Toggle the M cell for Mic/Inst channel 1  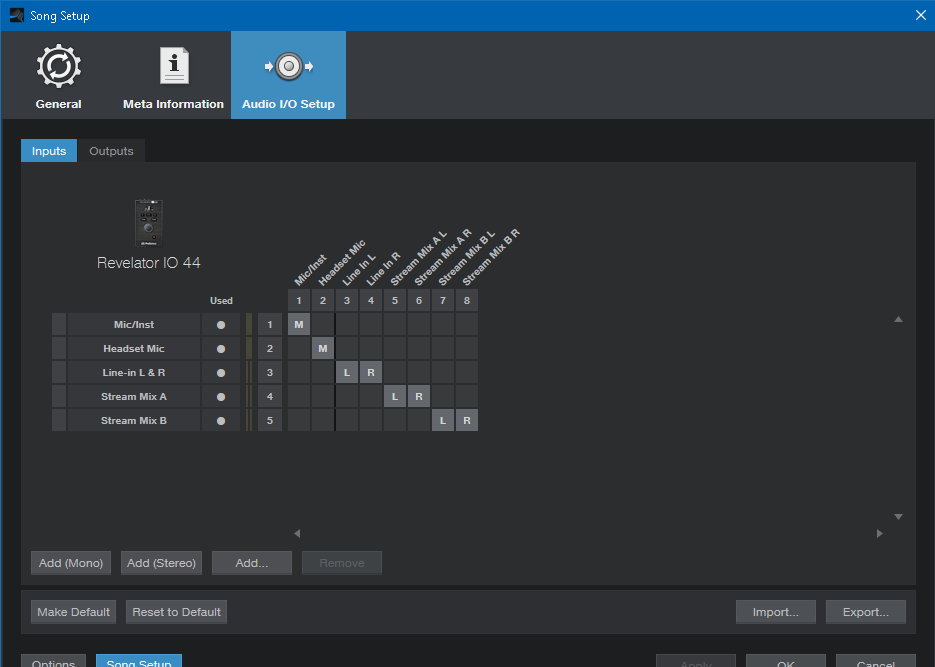299,324
